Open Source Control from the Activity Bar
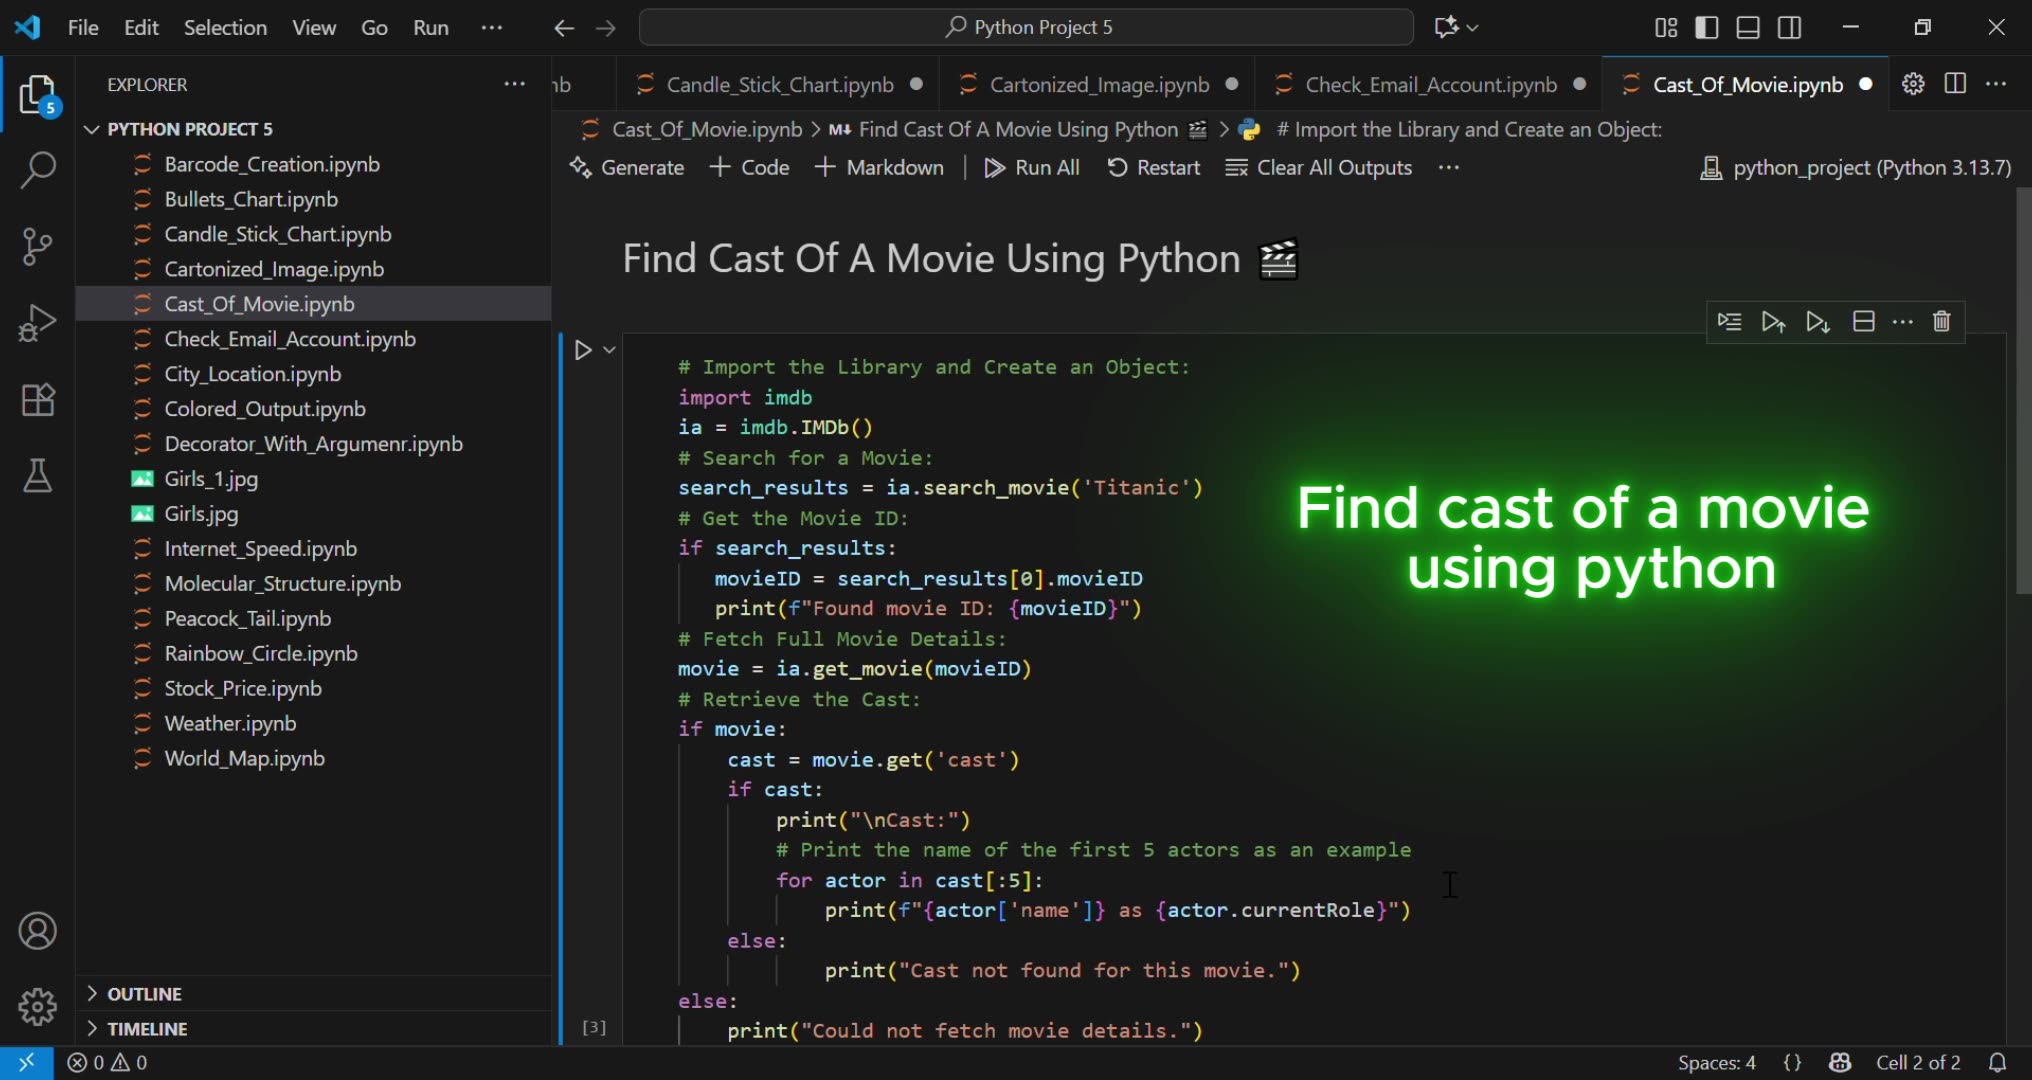Screen dimensions: 2032x1080 (38, 246)
